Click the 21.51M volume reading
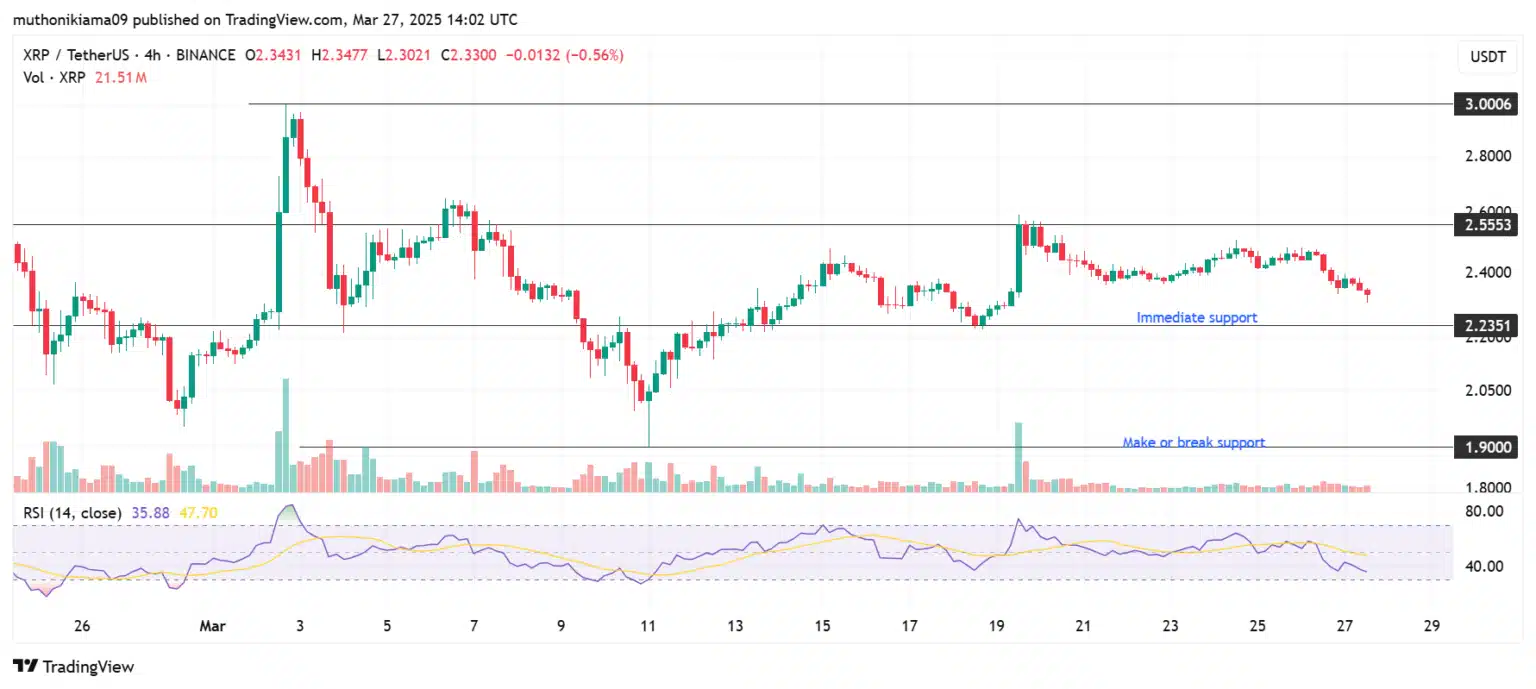 (120, 77)
